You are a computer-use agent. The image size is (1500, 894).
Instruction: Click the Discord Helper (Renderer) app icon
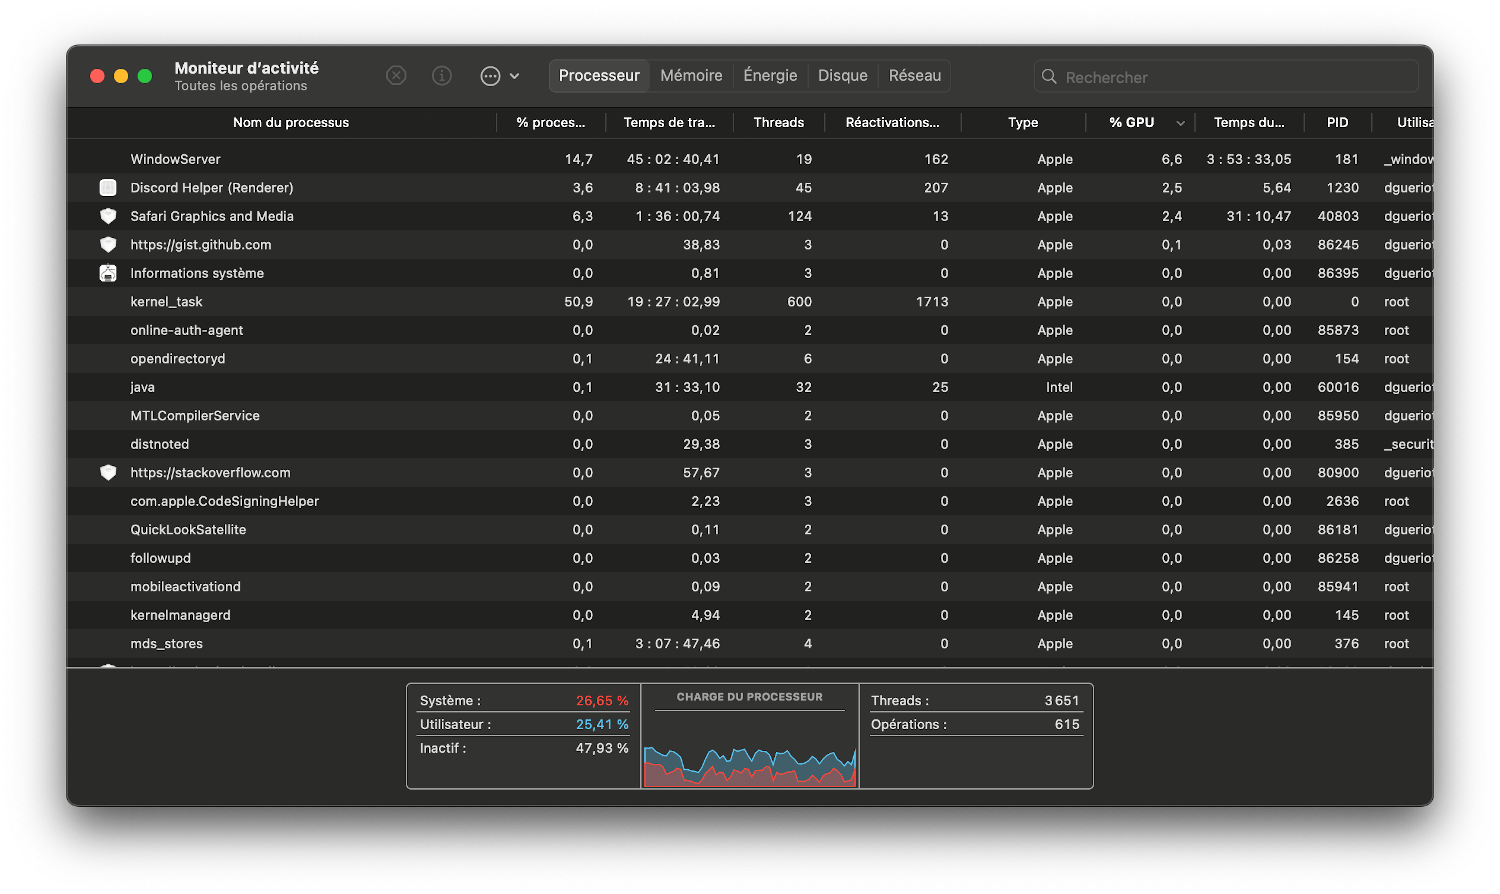[x=108, y=188]
